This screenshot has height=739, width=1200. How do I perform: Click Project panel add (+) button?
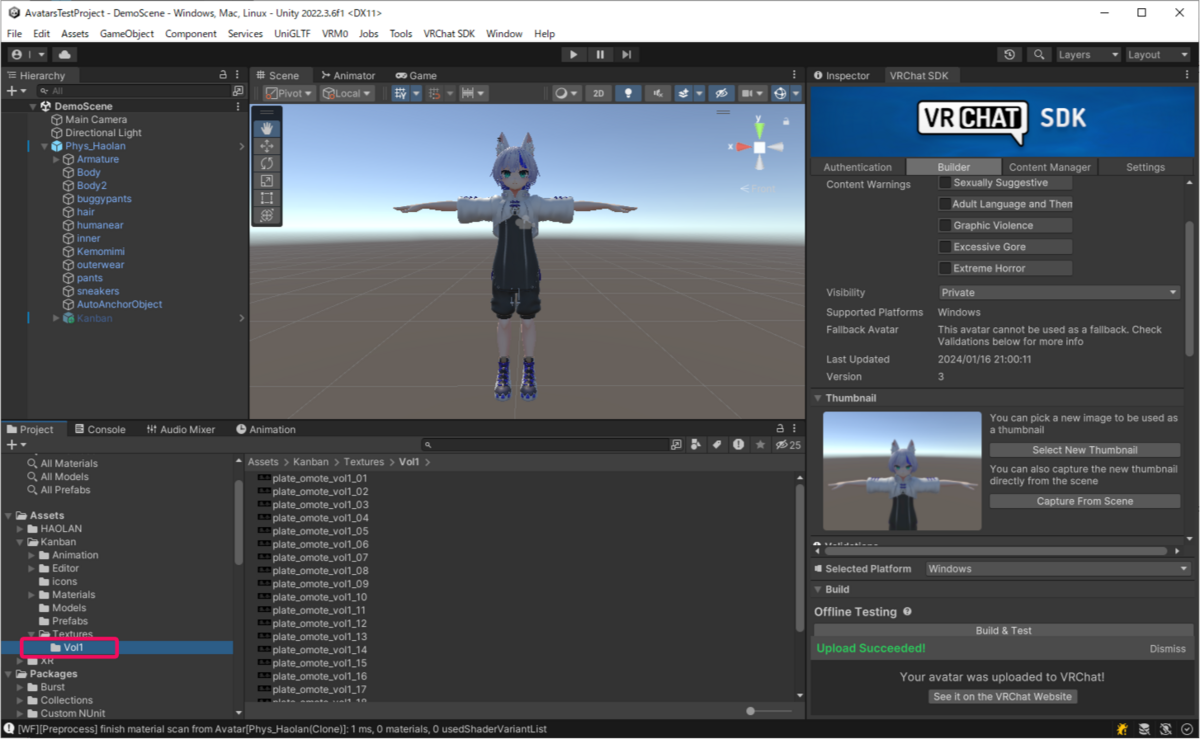(15, 444)
